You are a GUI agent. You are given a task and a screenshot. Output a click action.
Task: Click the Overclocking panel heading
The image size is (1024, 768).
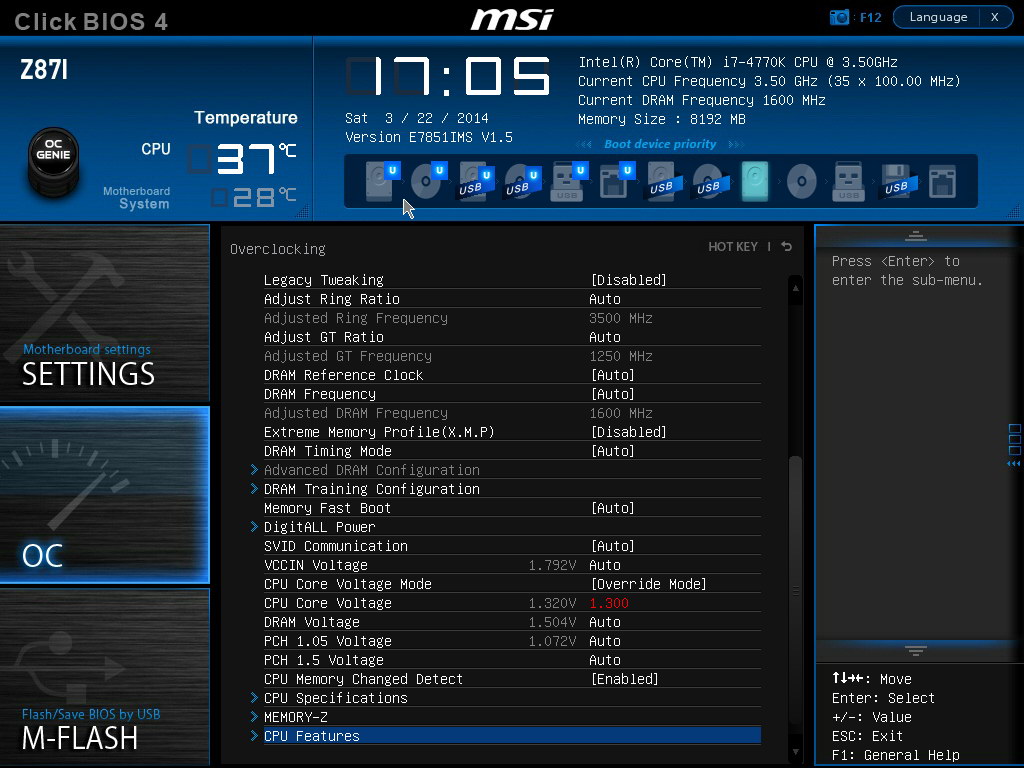point(278,249)
